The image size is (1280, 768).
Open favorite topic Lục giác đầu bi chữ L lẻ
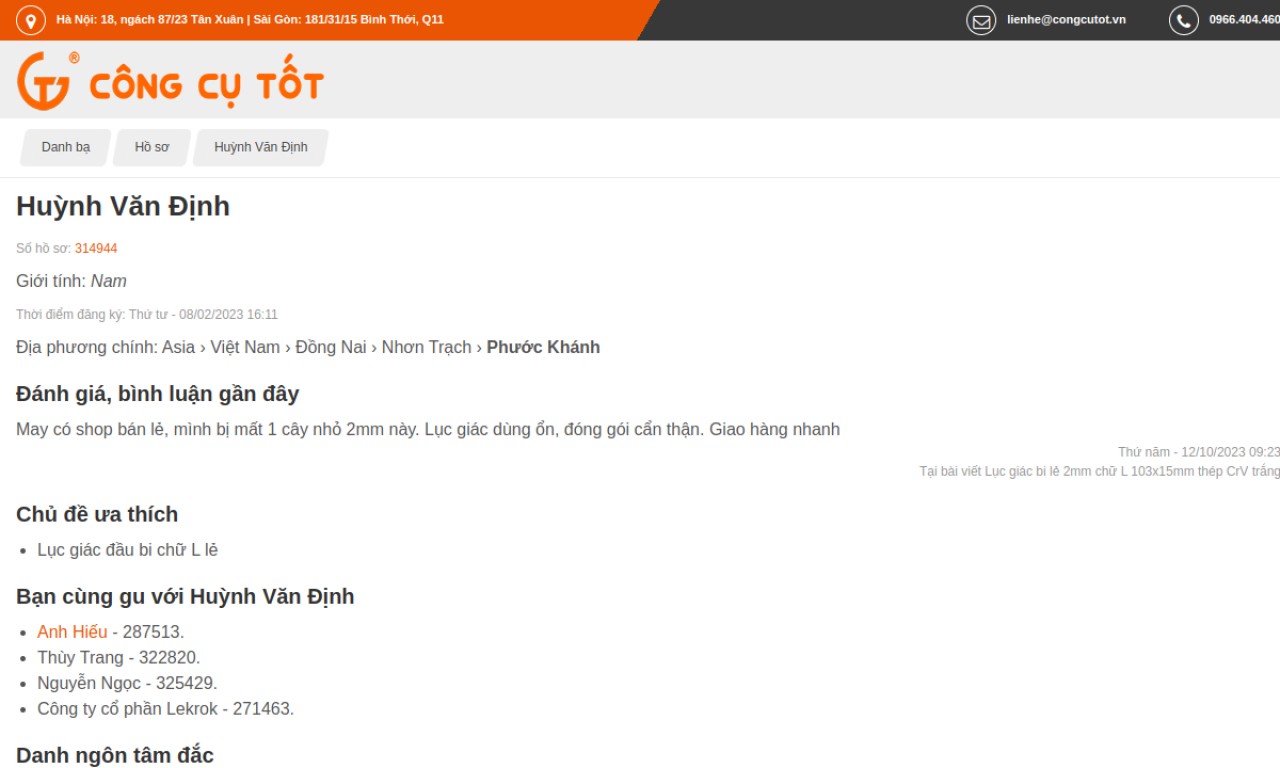click(127, 550)
